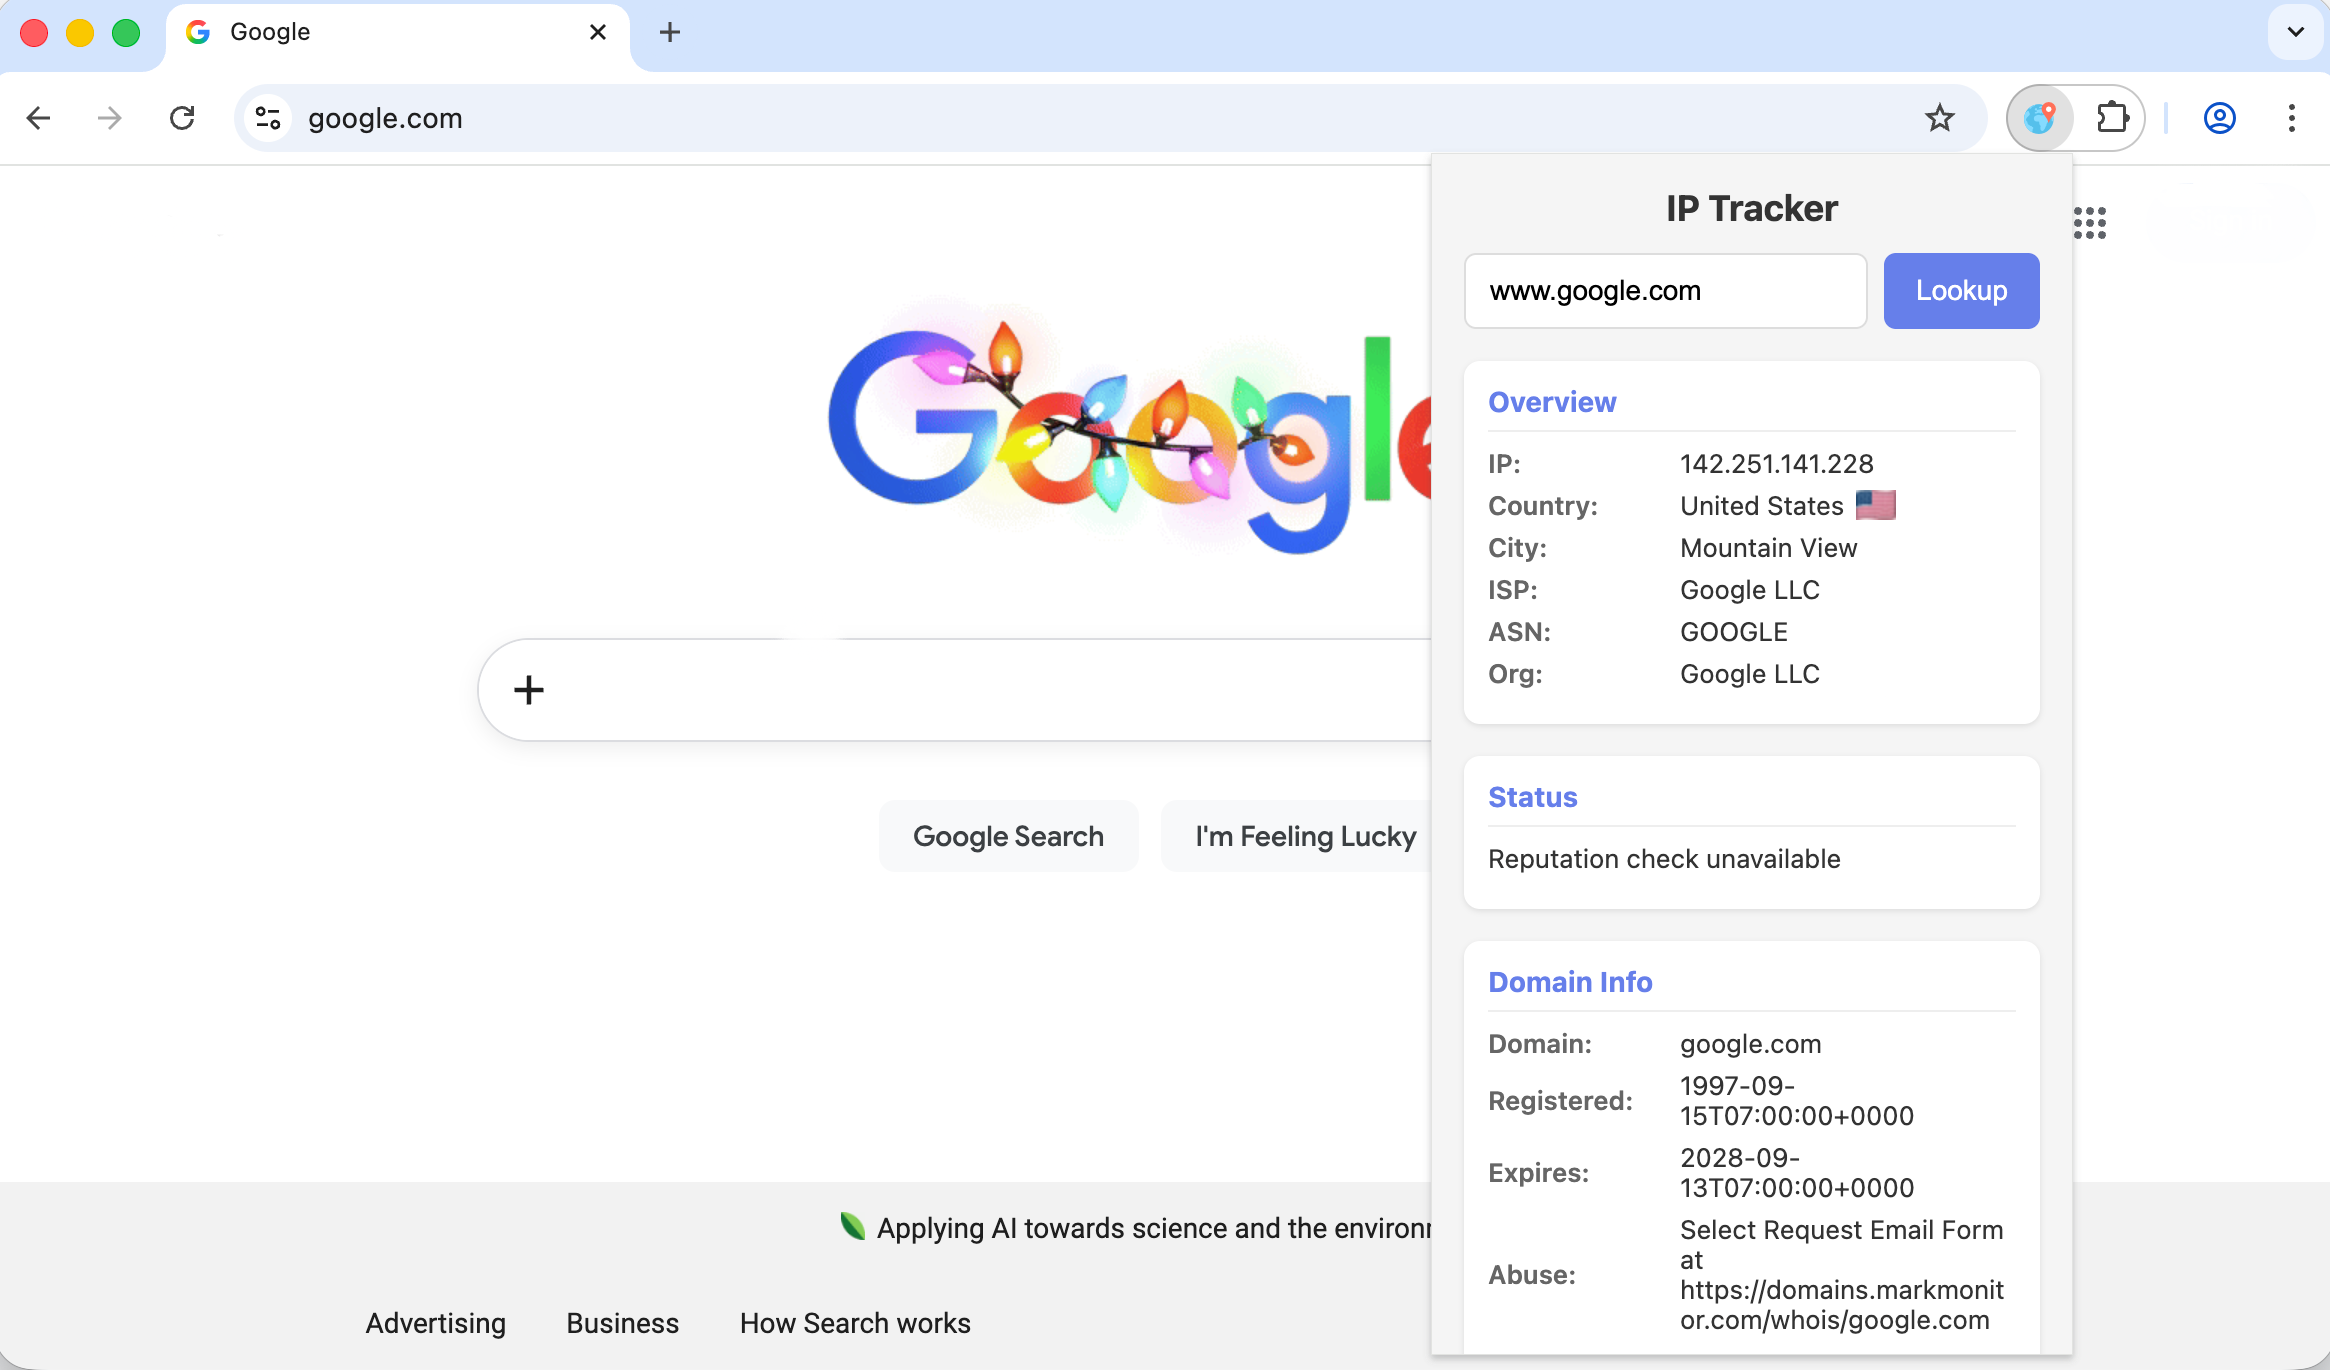Click the Registered date 1997-09-15

point(1797,1101)
